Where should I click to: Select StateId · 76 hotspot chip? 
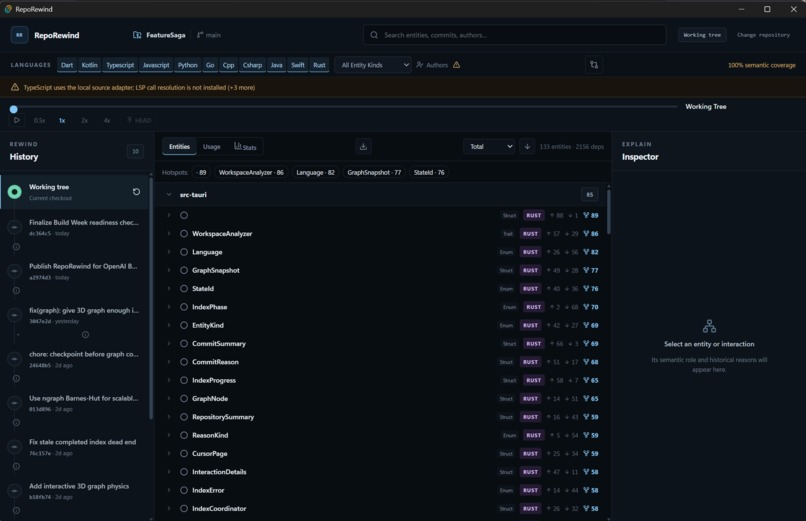pyautogui.click(x=429, y=173)
